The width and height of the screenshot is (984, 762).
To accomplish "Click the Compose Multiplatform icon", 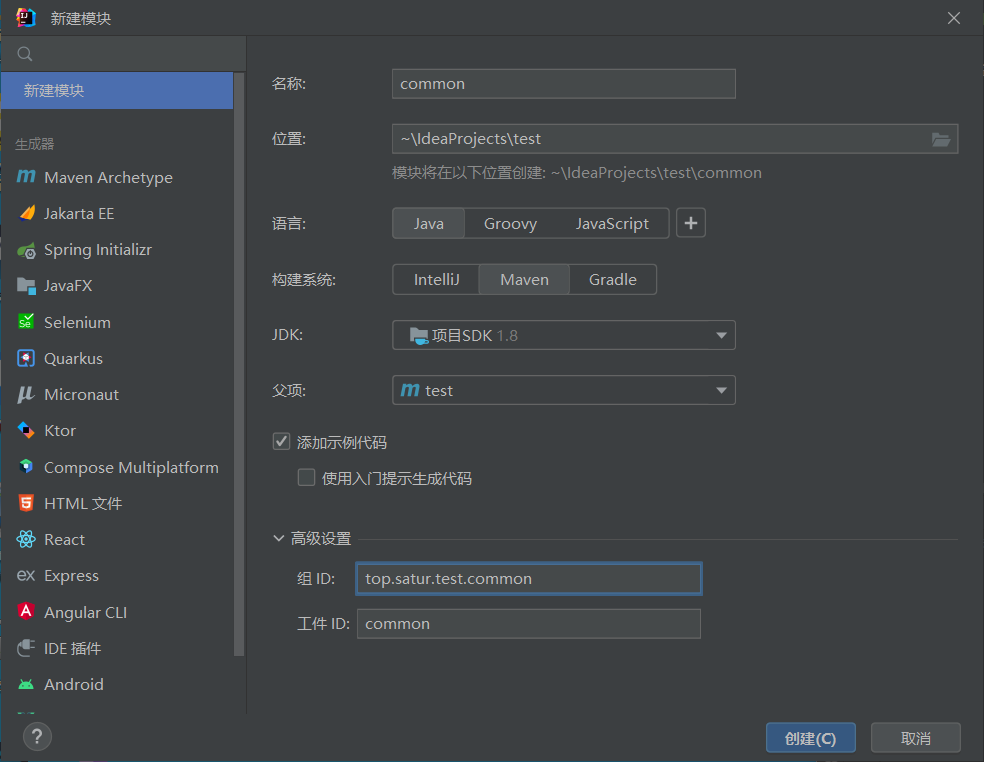I will click(26, 466).
